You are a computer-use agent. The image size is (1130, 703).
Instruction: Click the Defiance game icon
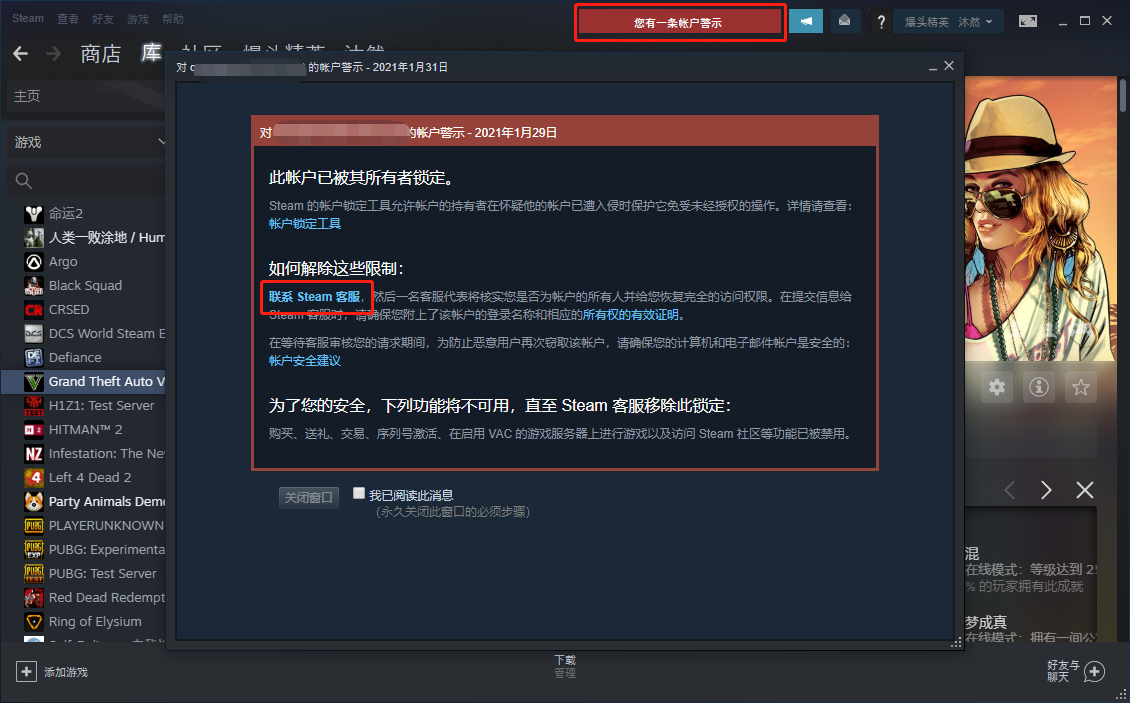[x=34, y=358]
